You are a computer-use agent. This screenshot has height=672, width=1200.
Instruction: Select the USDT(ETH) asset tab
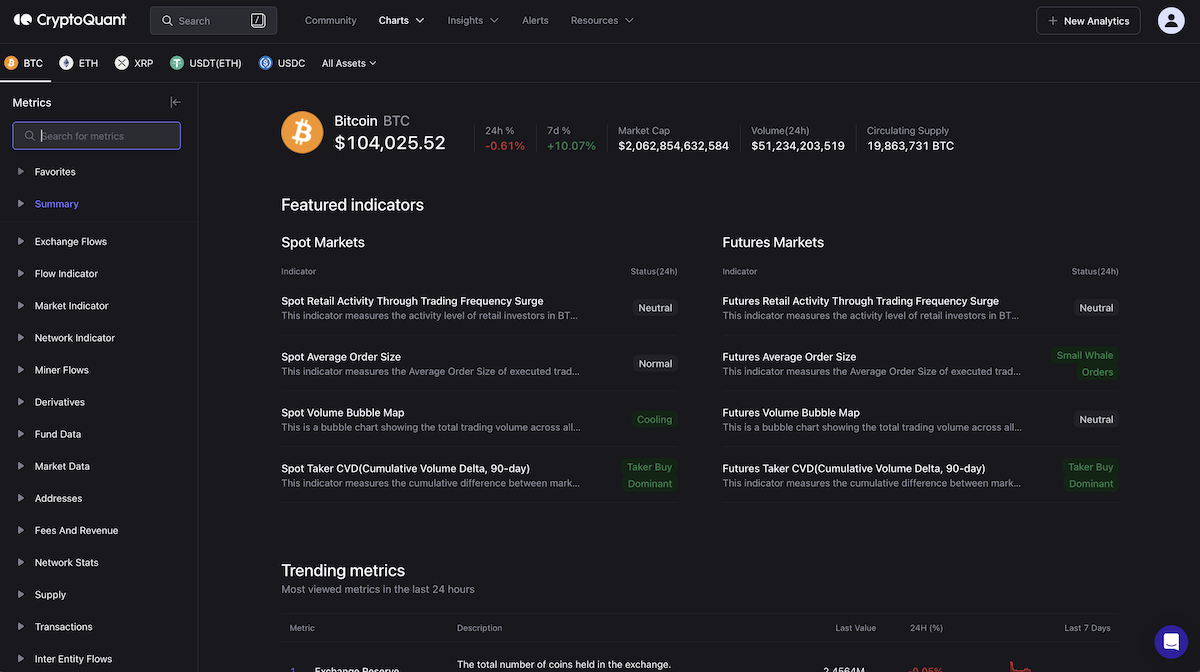[206, 63]
